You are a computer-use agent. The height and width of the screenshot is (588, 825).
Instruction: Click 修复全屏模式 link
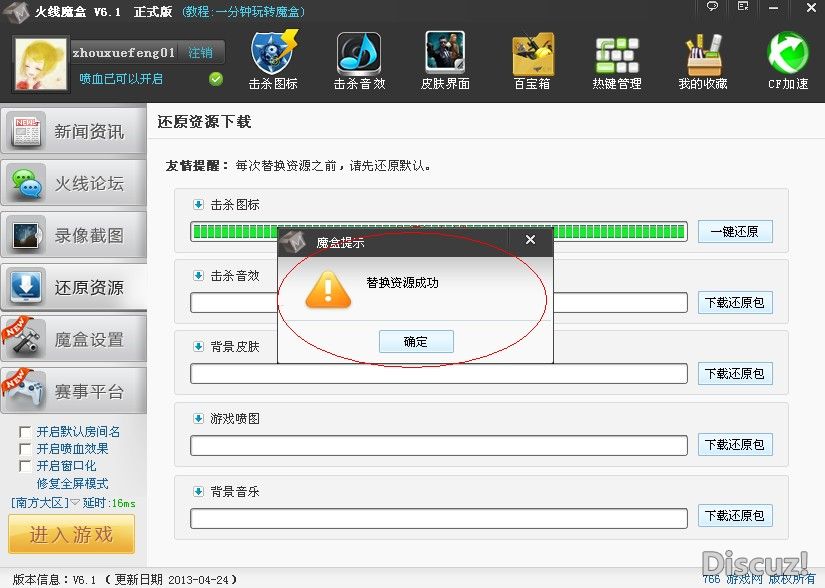click(73, 483)
